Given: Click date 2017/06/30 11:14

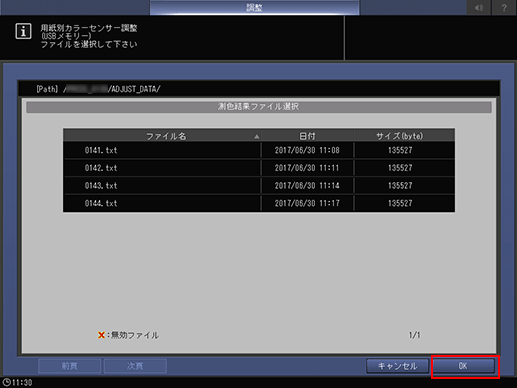Looking at the screenshot, I should [307, 186].
